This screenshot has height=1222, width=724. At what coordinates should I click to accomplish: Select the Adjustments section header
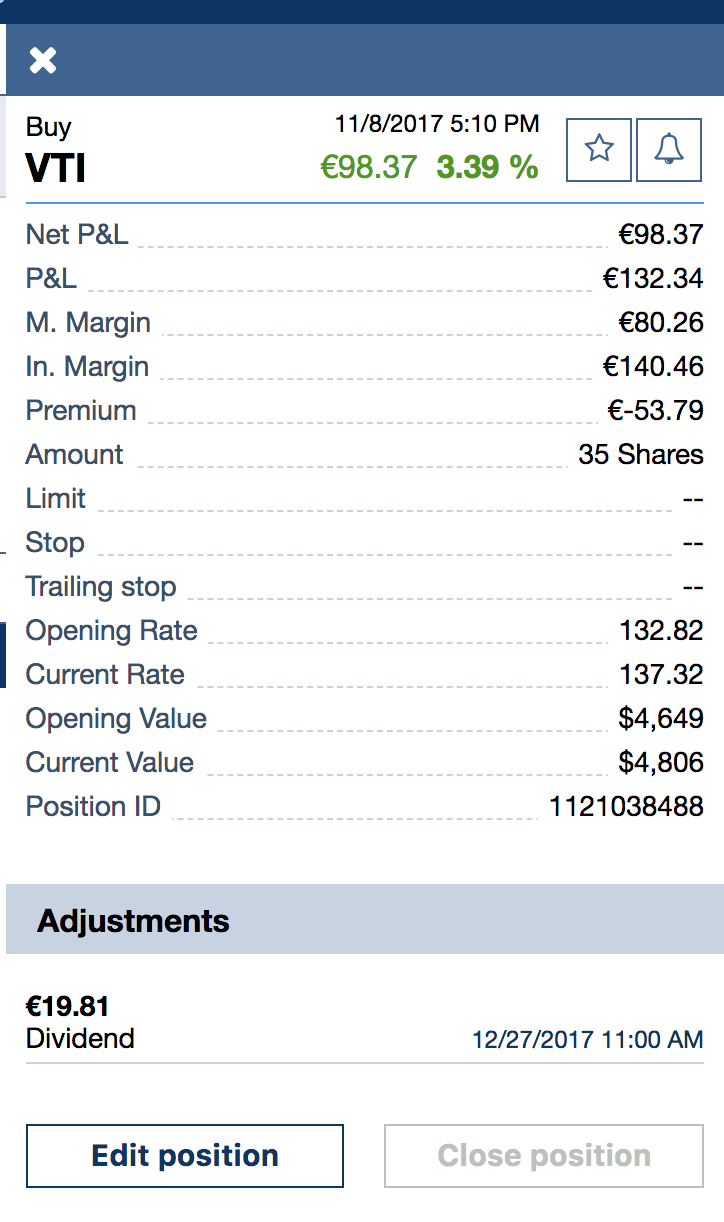tap(134, 921)
